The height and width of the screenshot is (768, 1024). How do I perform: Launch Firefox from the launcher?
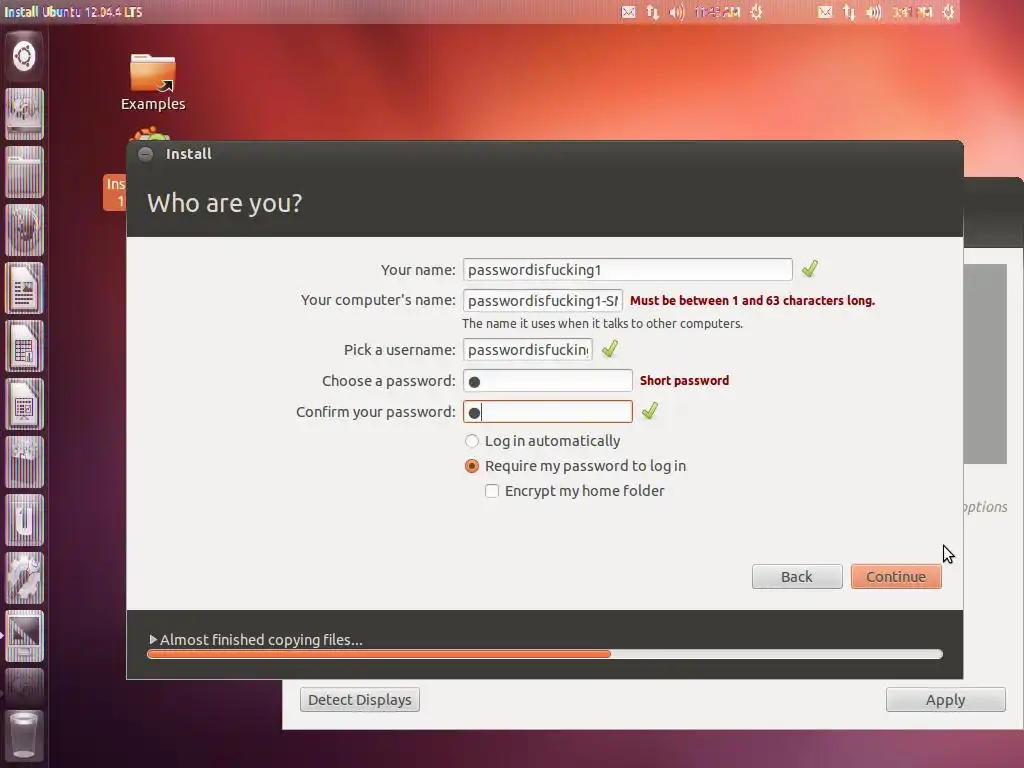tap(24, 230)
